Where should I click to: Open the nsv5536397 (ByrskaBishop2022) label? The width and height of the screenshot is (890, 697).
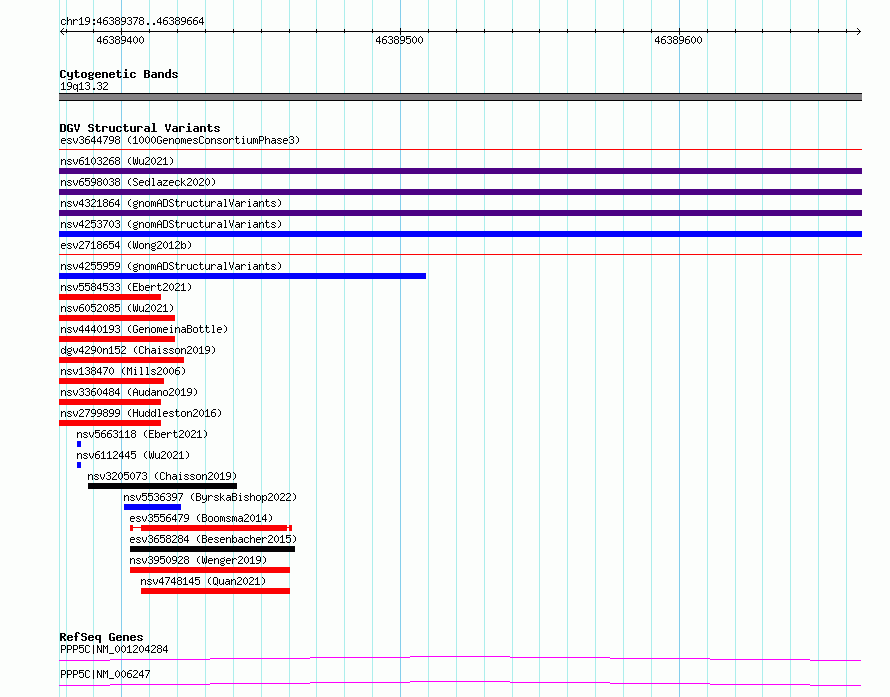coord(210,497)
